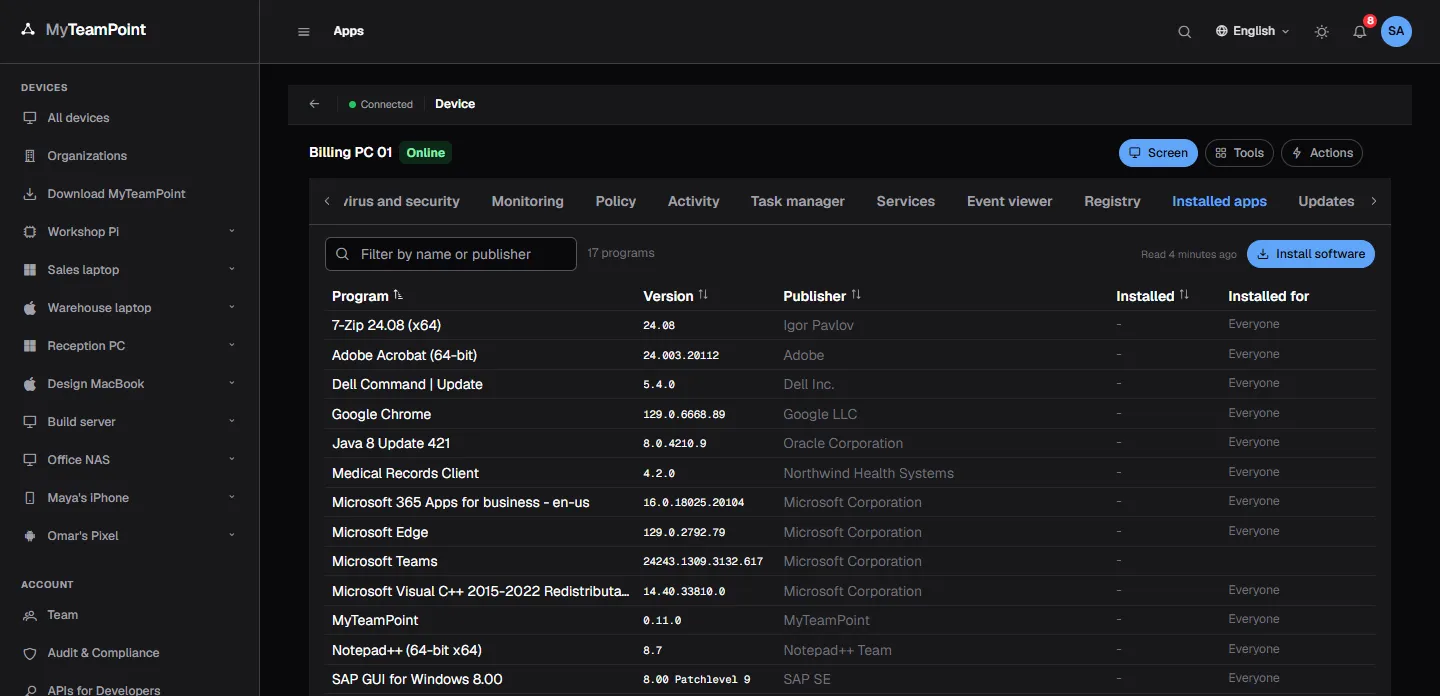Click the Audit & Compliance shield icon
Viewport: 1440px width, 696px height.
tap(29, 653)
